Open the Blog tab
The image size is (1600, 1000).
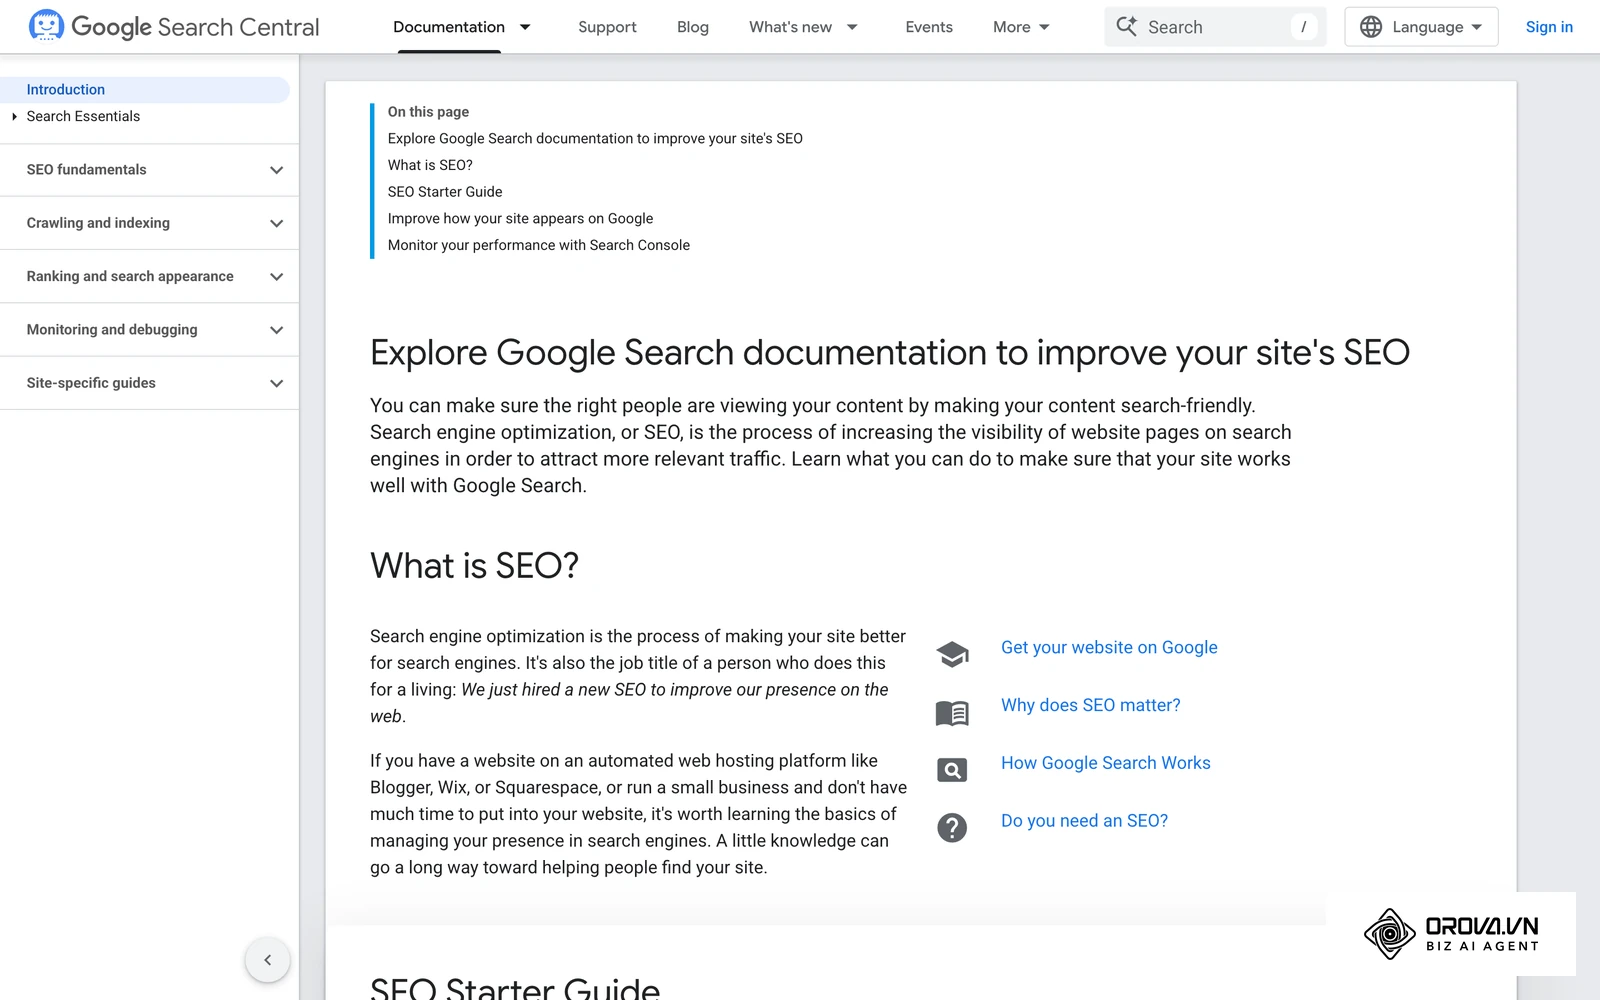coord(693,27)
